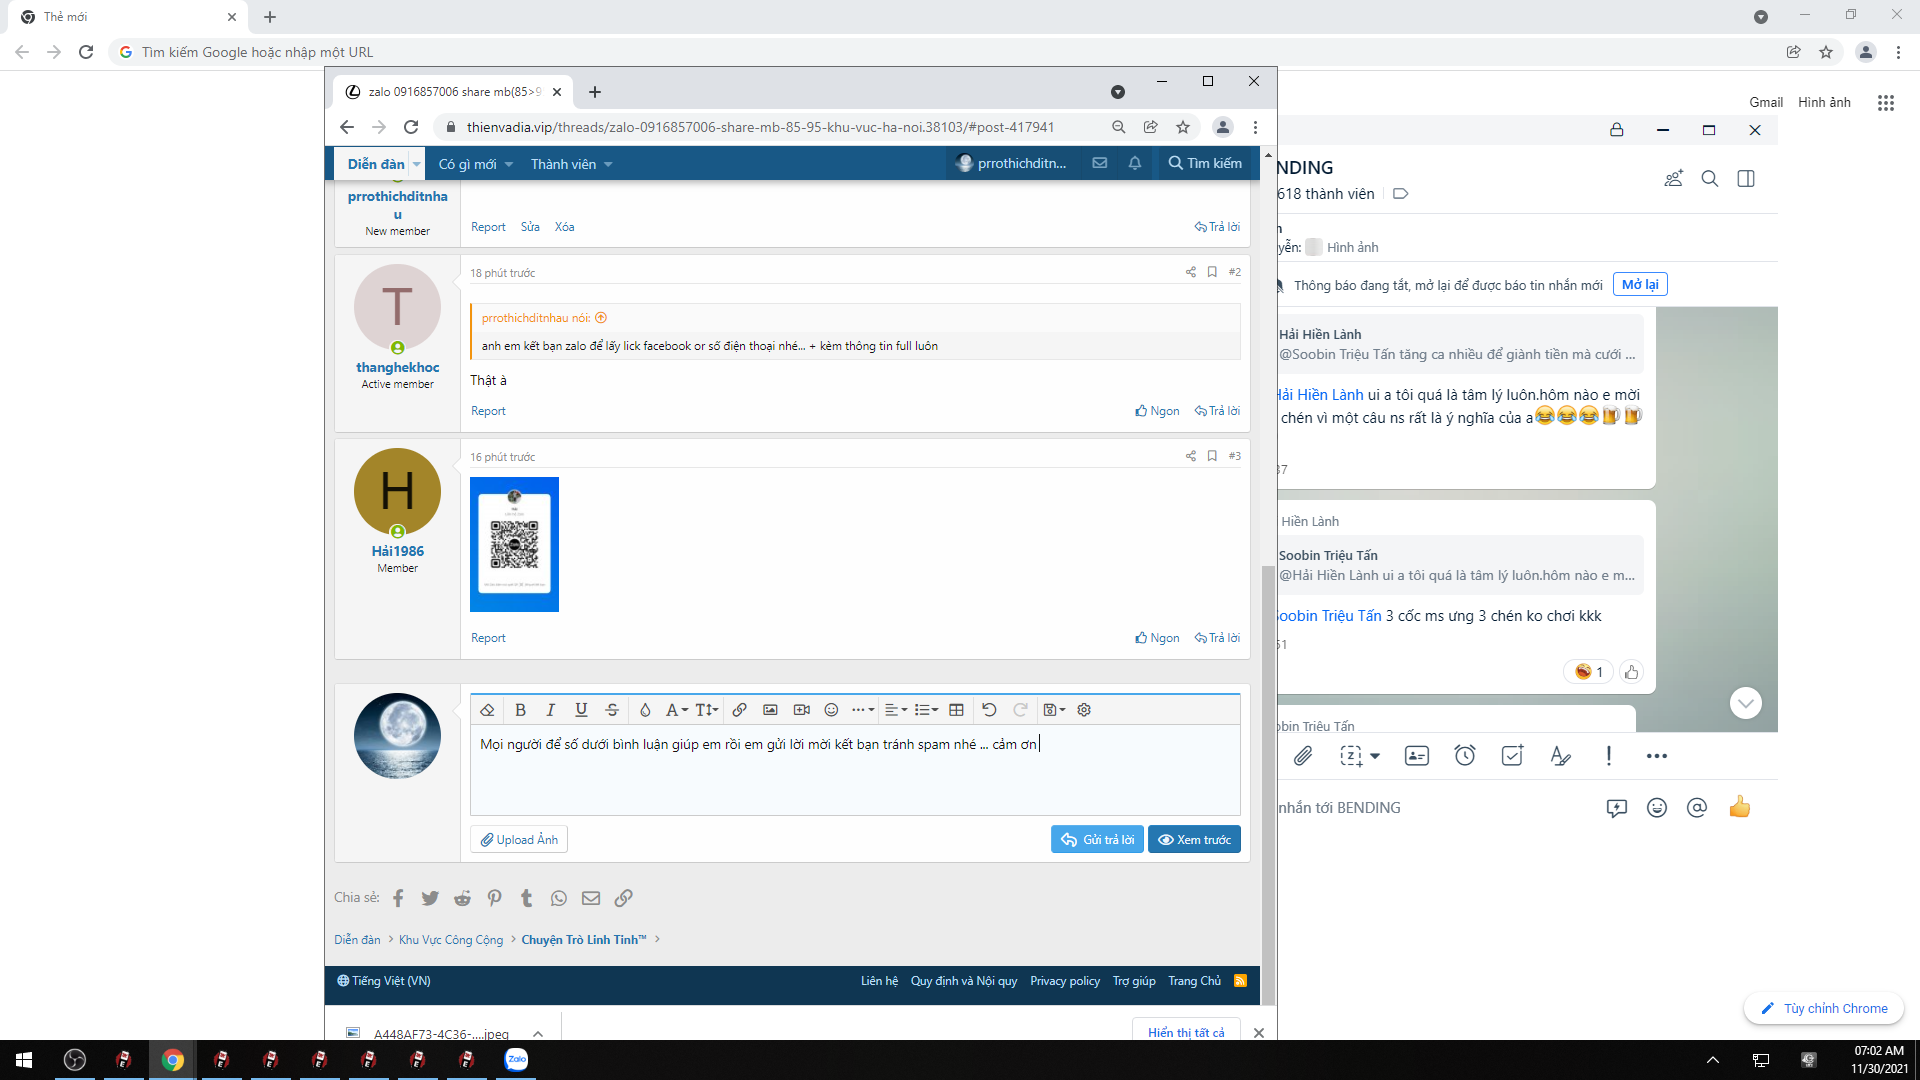
Task: Click the Zalo reminder clock icon
Action: tap(1465, 756)
